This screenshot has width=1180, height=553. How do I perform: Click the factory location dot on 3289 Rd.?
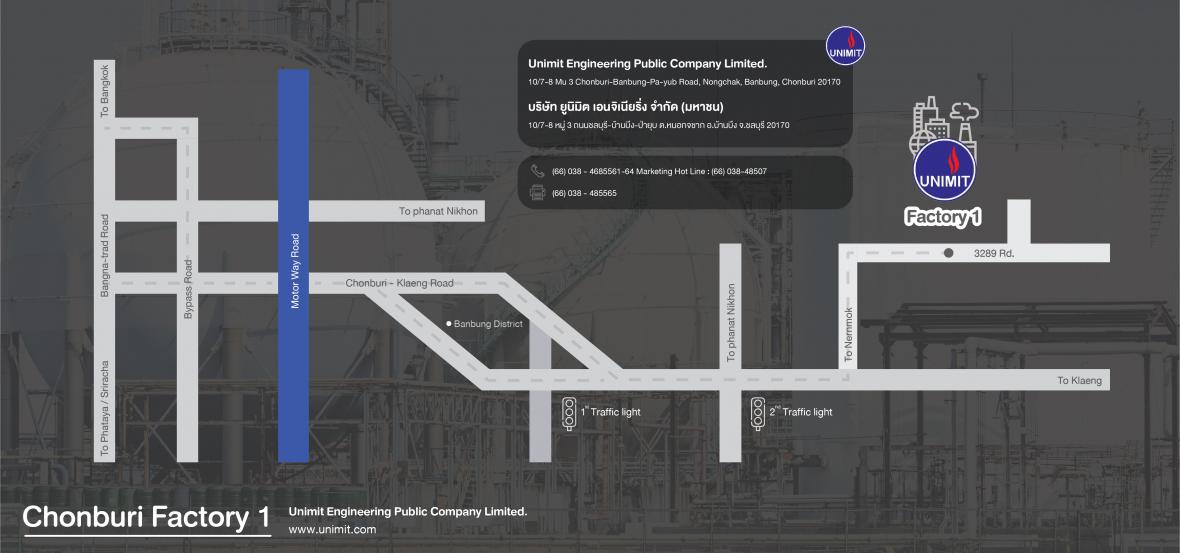[948, 253]
